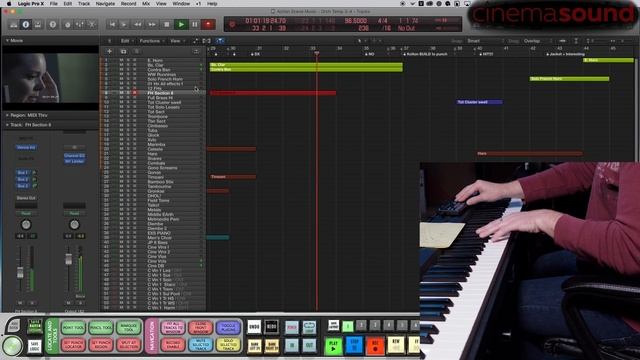Open the Mix menu

(146, 4)
